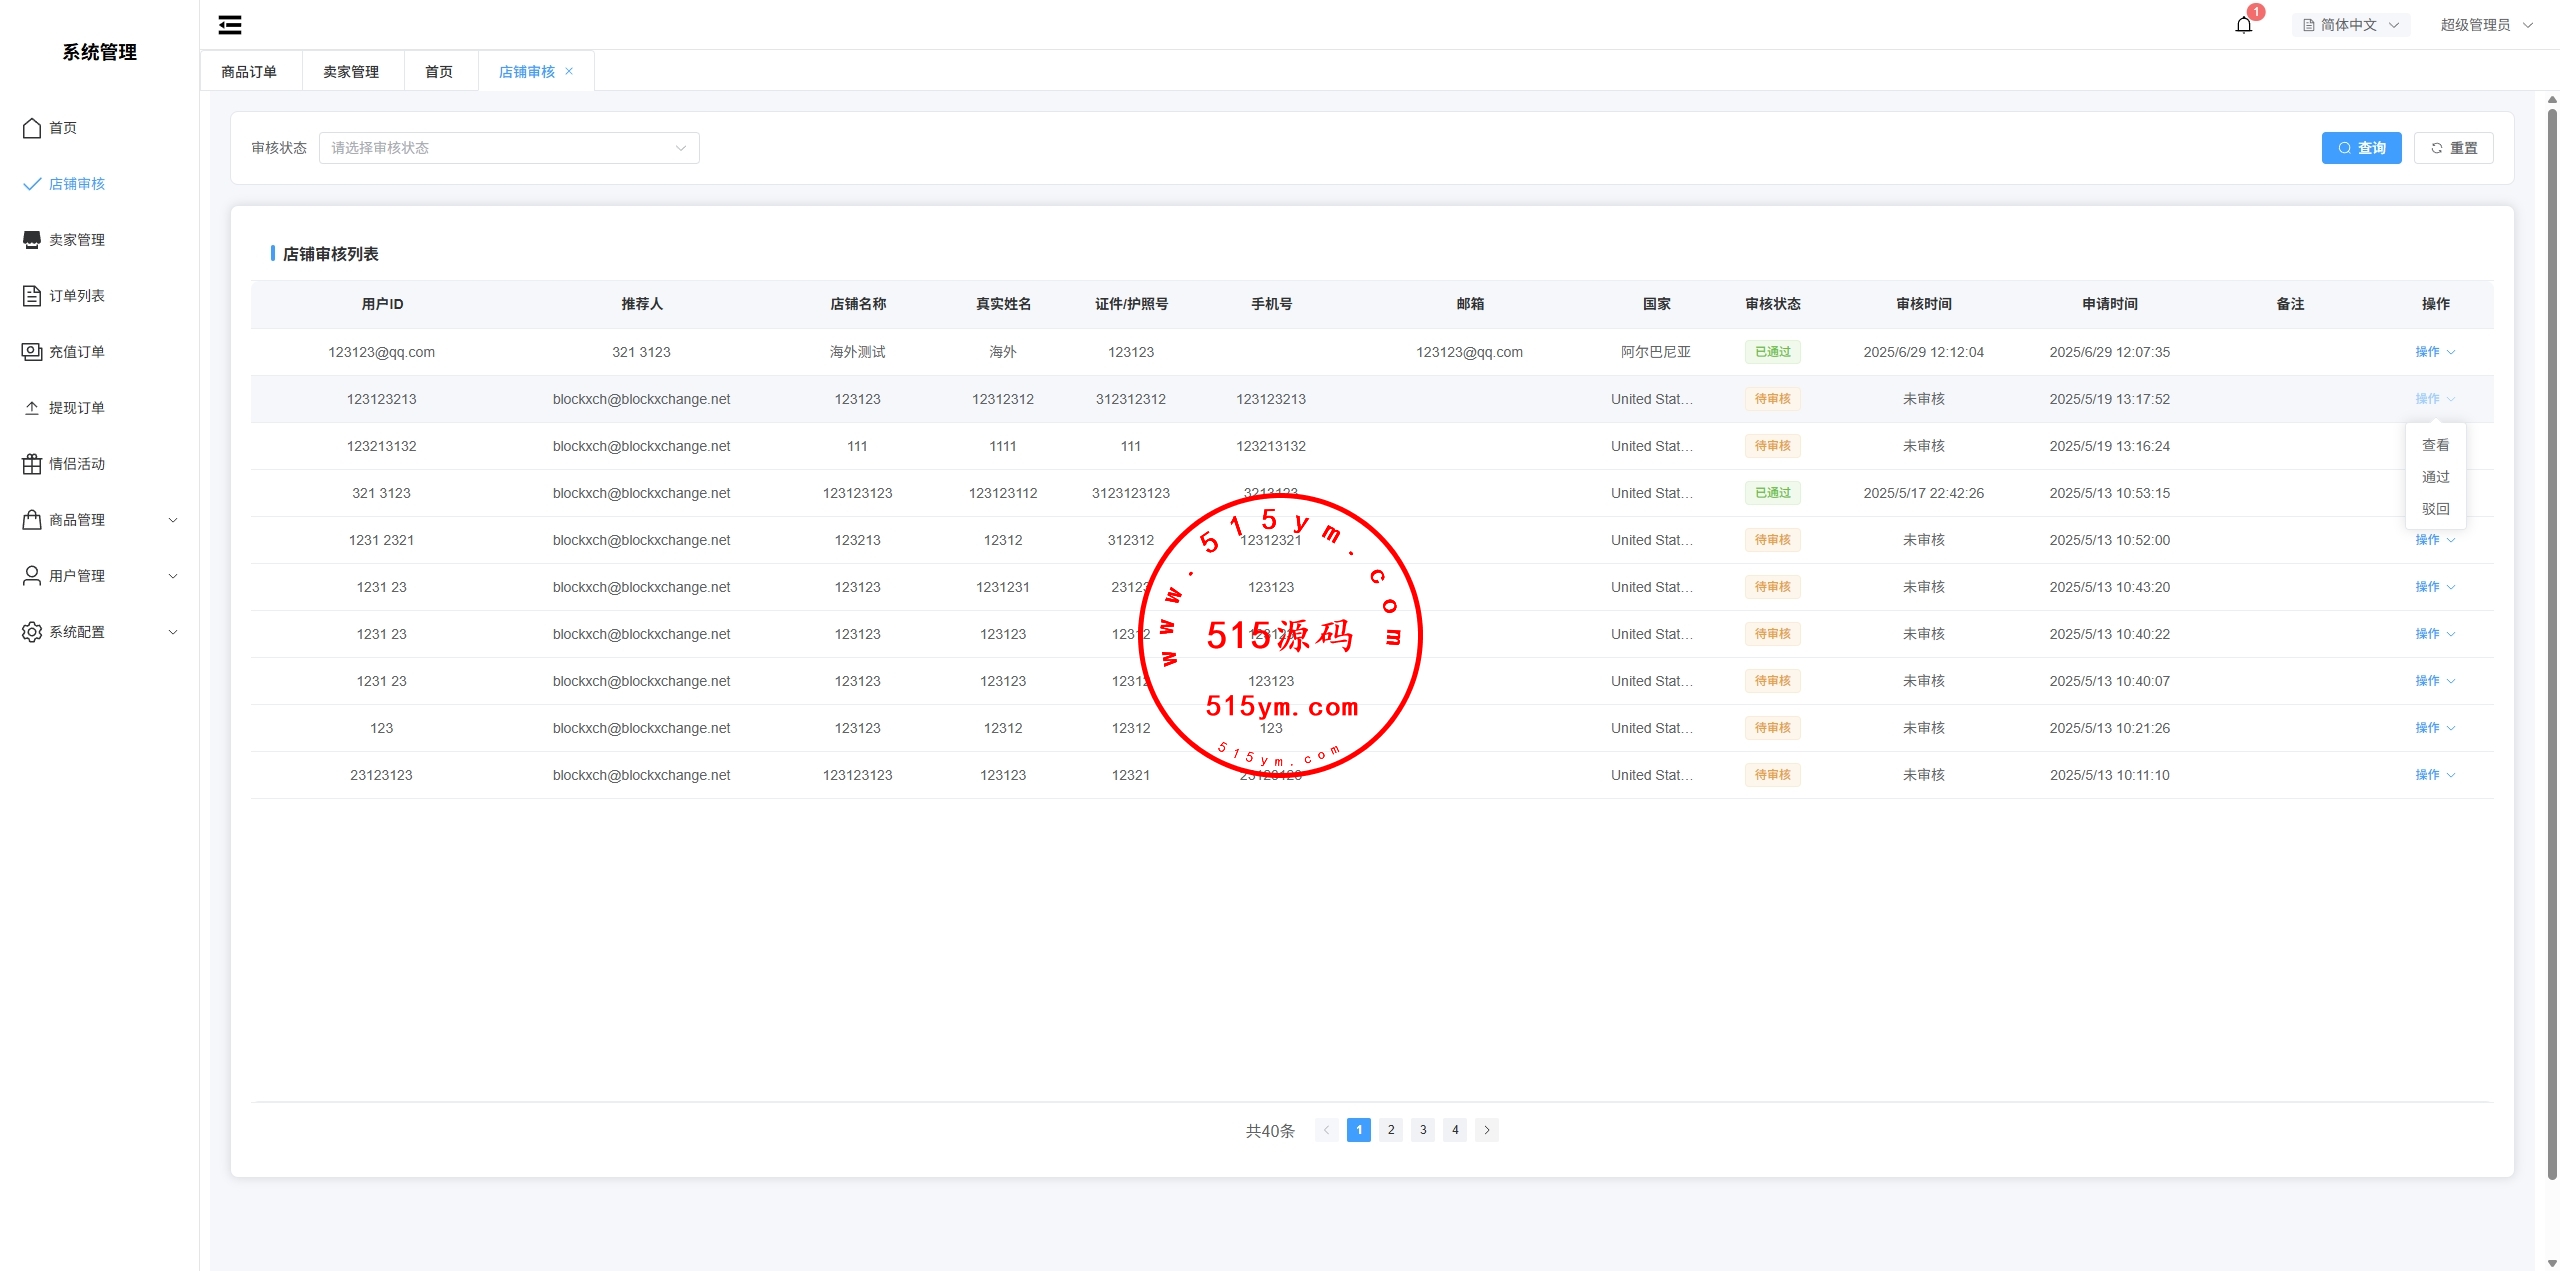Open the 审核状态 status dropdown

[508, 148]
